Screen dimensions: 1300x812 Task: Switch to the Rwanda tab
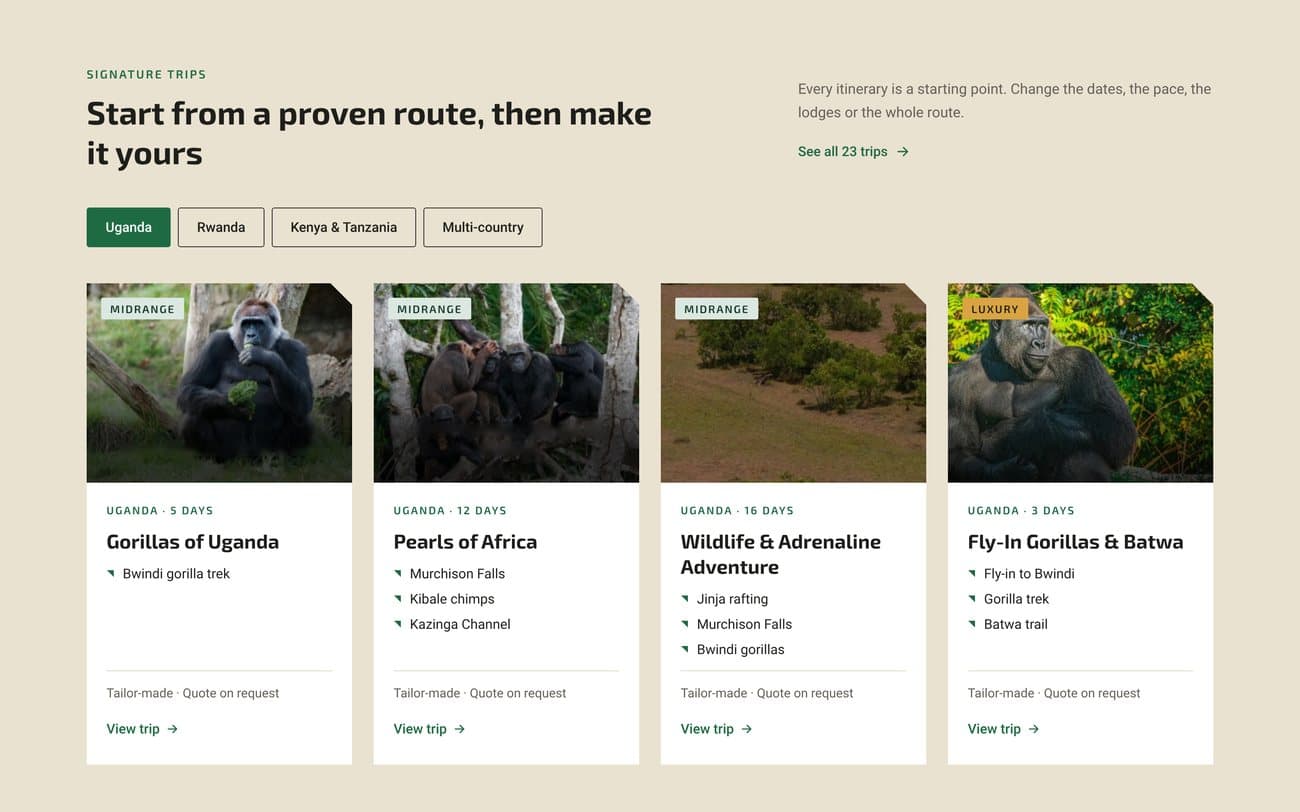click(221, 227)
